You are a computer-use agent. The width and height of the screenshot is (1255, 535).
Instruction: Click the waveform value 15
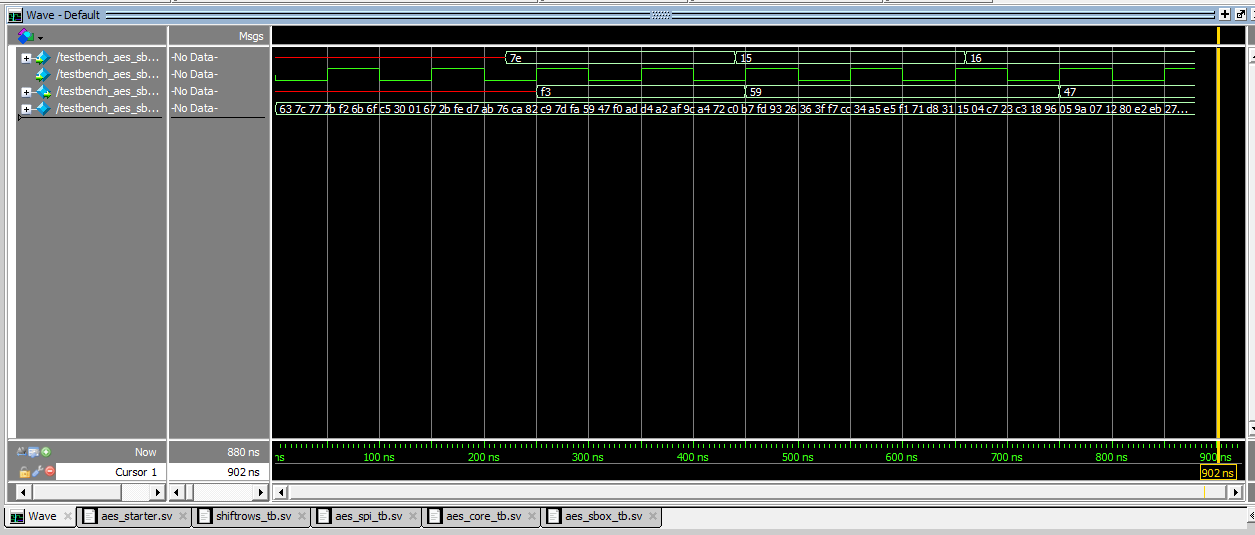pos(746,58)
